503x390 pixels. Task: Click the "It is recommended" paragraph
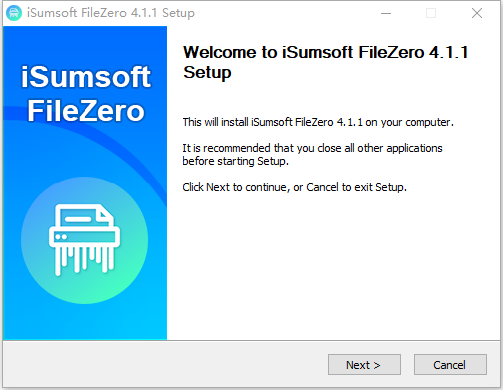click(312, 155)
